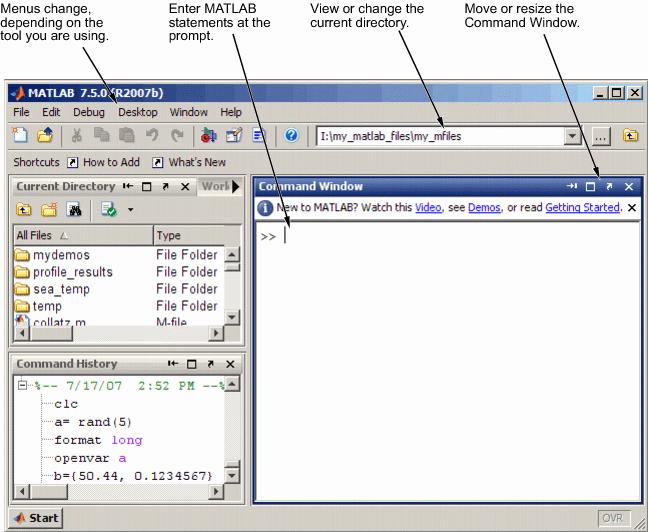Select the clc history entry
The width and height of the screenshot is (649, 532).
pyautogui.click(x=66, y=404)
